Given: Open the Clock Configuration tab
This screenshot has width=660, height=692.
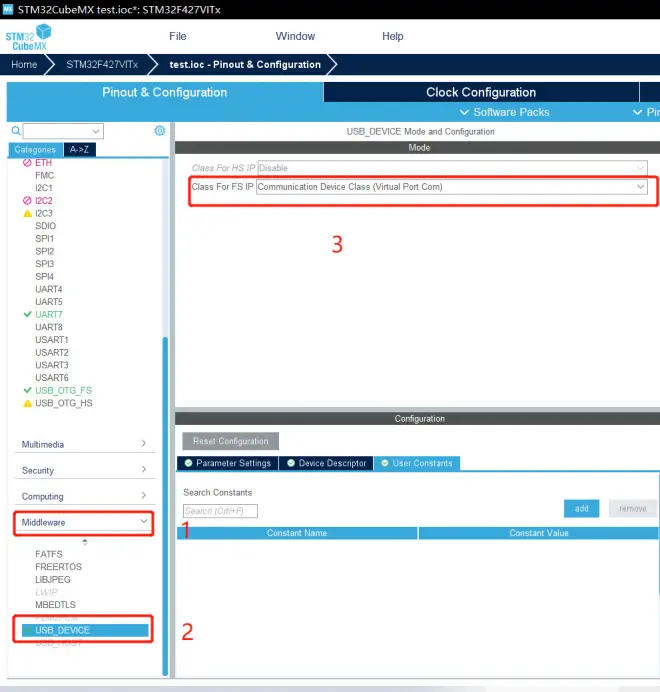Looking at the screenshot, I should [480, 92].
